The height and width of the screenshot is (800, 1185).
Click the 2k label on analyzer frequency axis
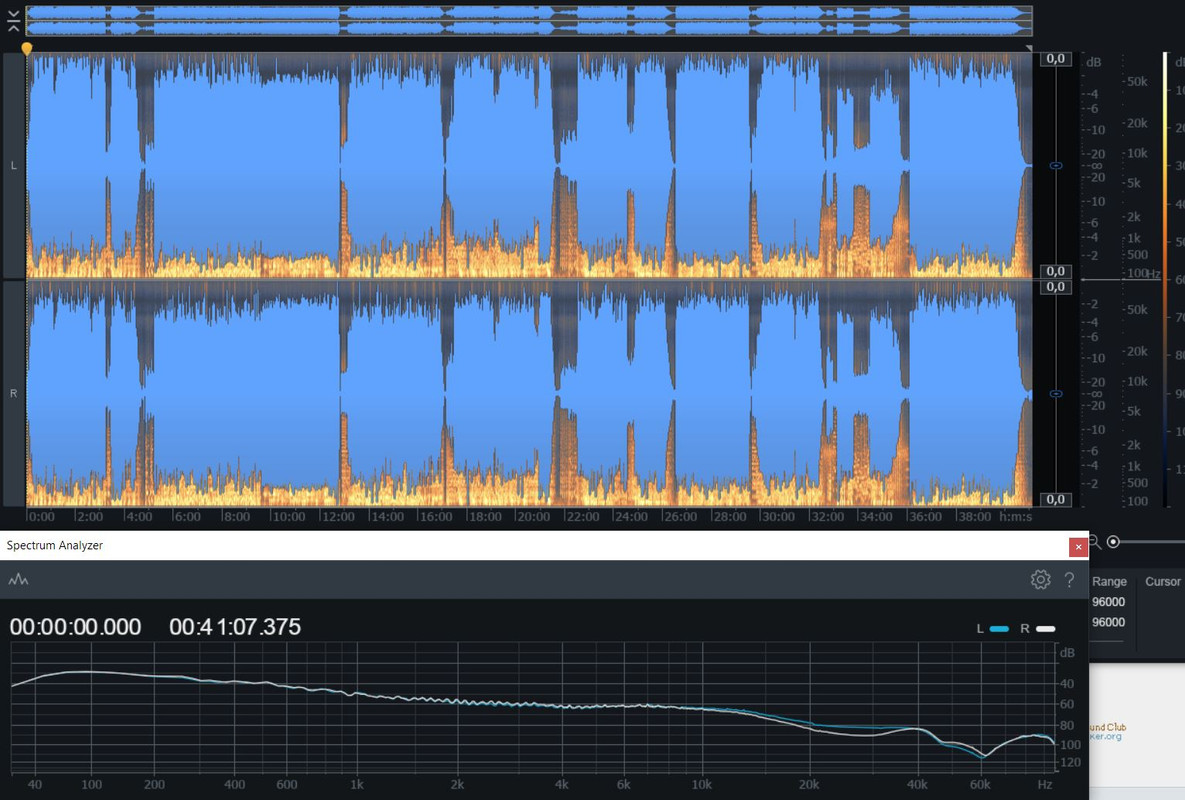[457, 785]
